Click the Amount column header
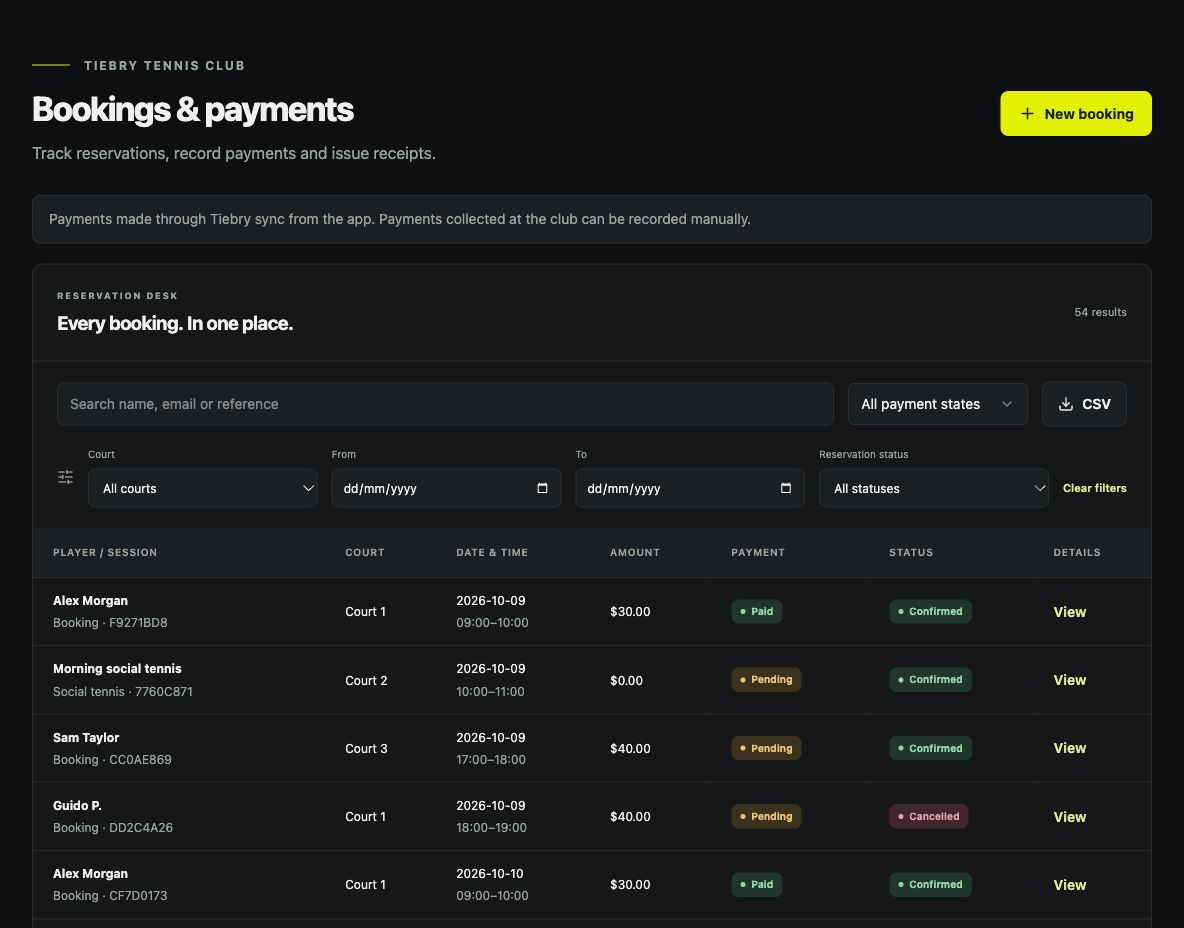 (x=634, y=552)
